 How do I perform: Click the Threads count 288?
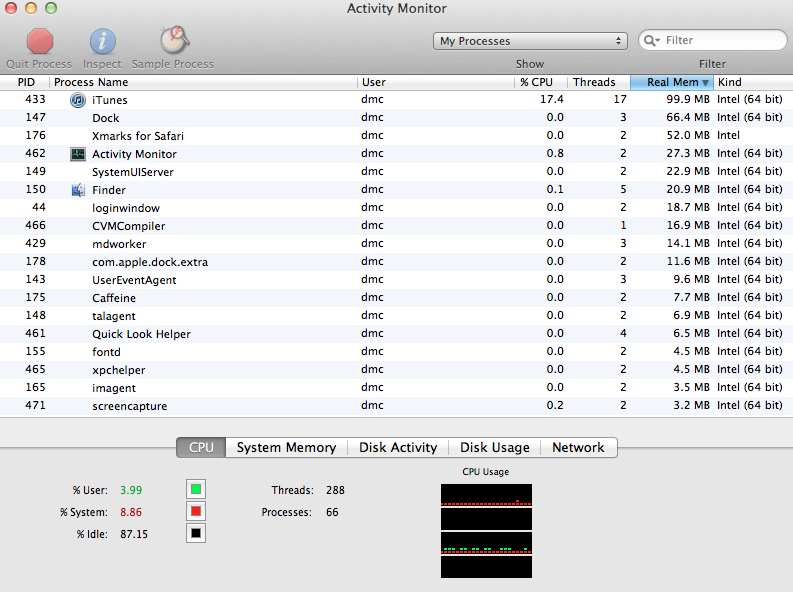tap(335, 490)
